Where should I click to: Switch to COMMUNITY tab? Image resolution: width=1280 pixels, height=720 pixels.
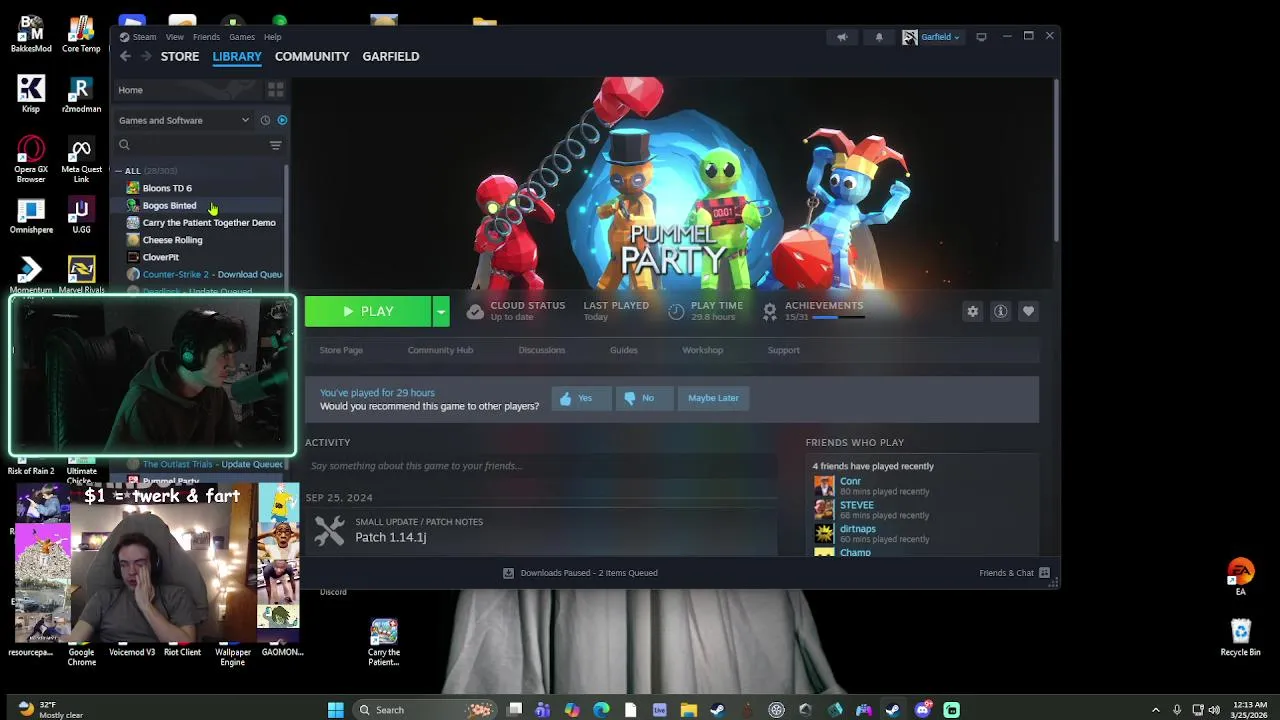pyautogui.click(x=312, y=57)
